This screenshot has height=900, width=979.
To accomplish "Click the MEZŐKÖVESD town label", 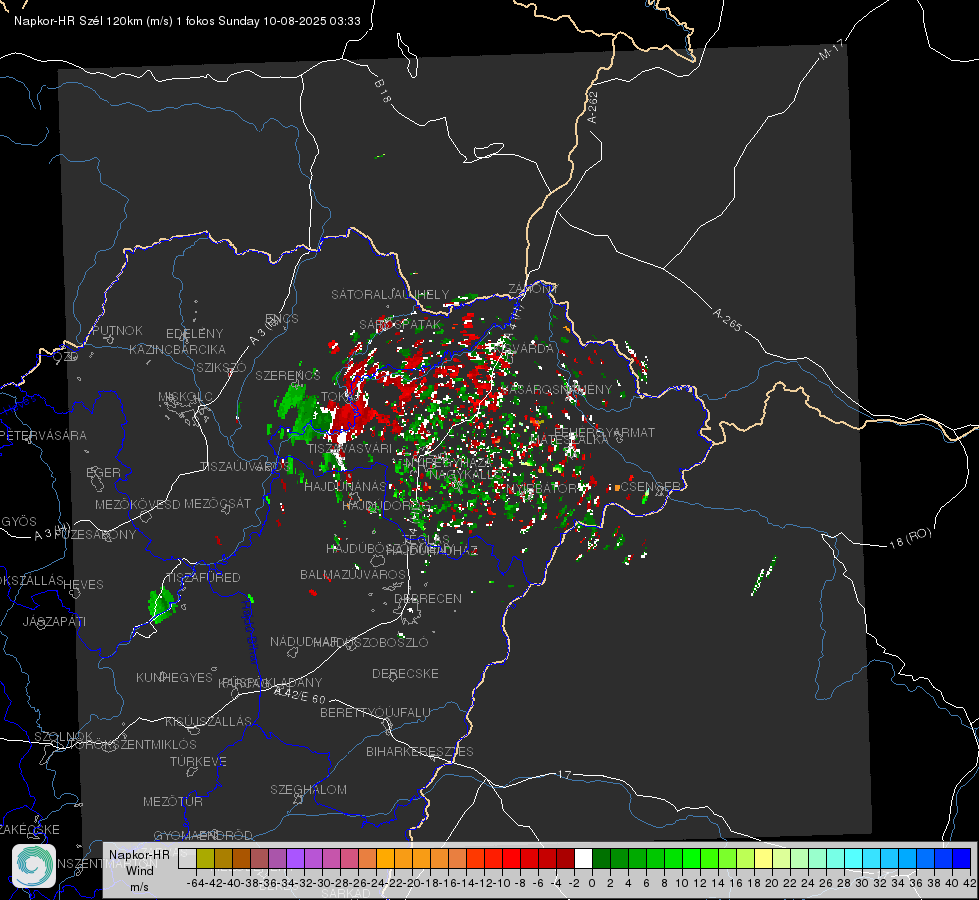I will pos(137,504).
